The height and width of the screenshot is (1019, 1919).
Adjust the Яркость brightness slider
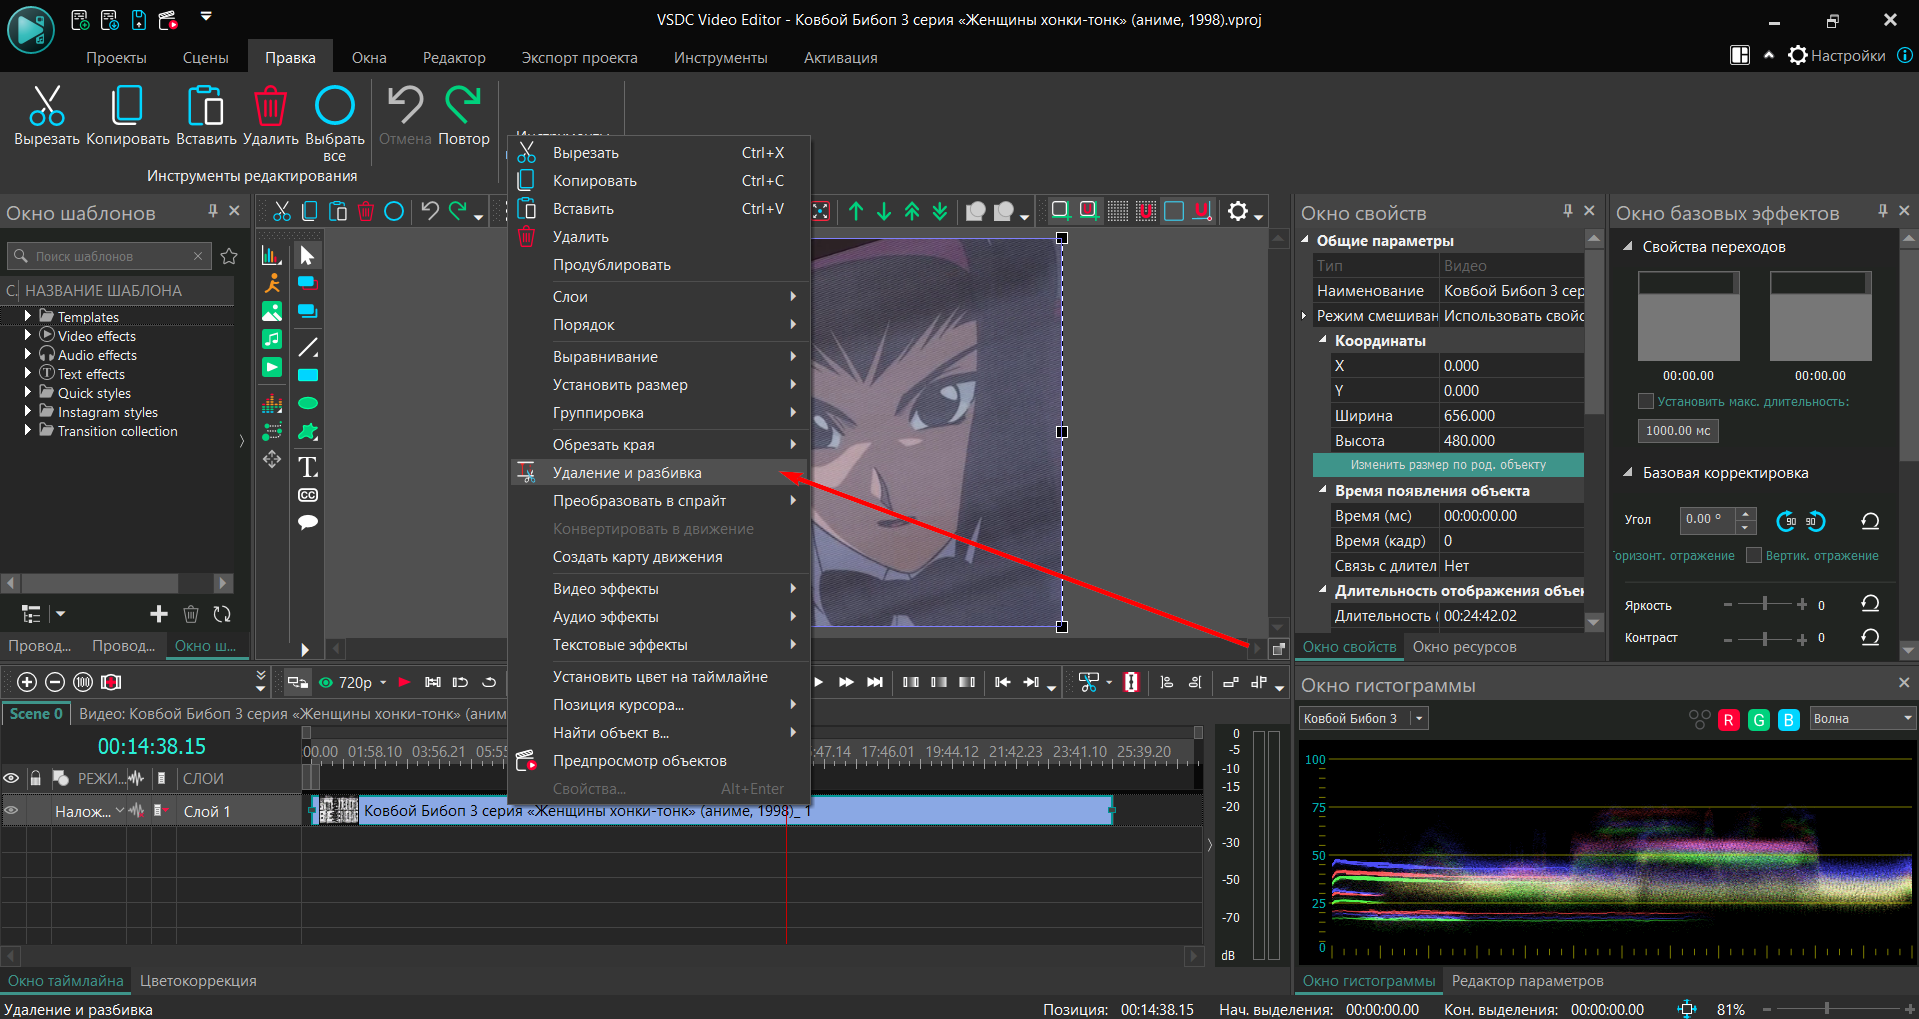pos(1765,604)
